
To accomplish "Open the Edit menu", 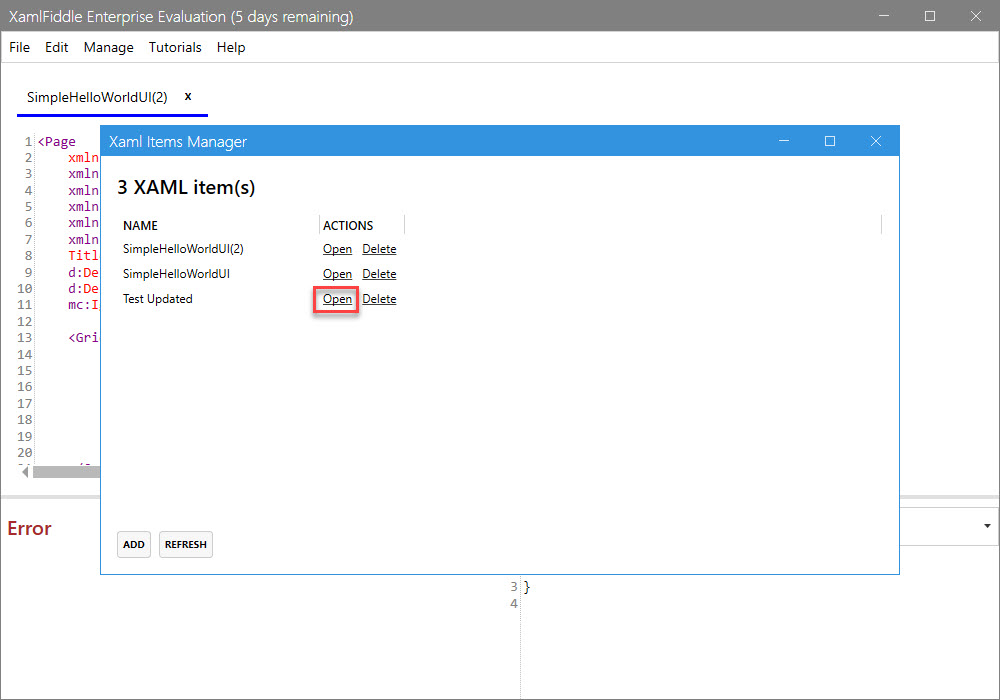I will (x=56, y=47).
